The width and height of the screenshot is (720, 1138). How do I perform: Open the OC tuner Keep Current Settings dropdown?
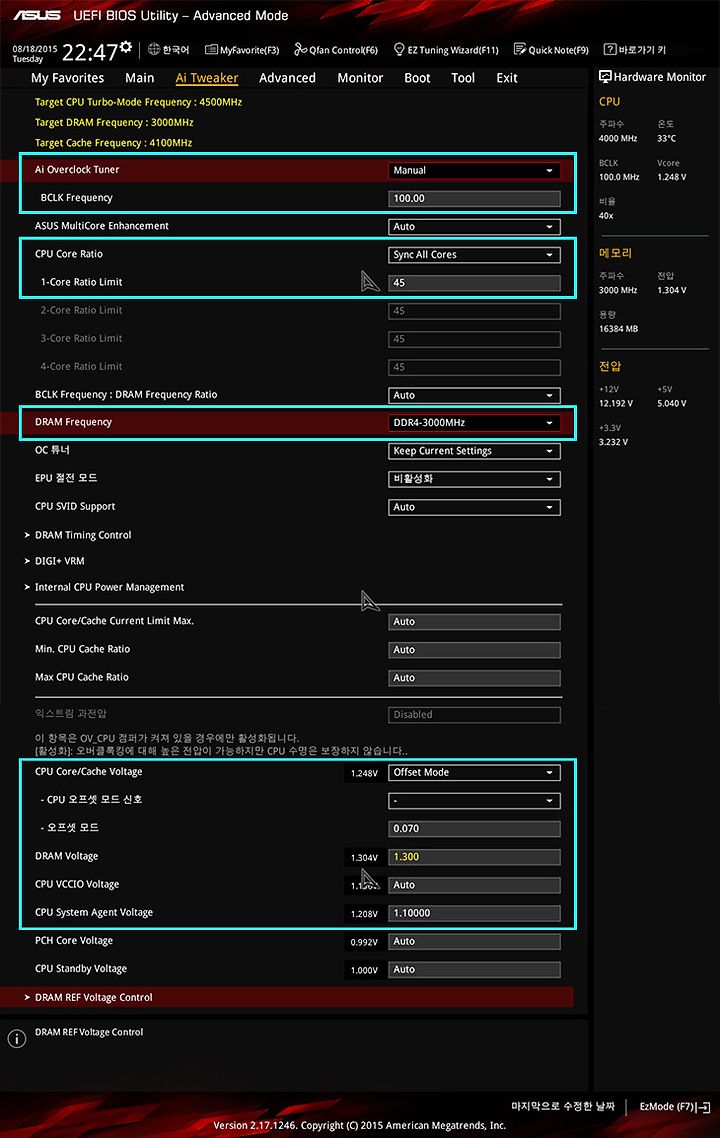[475, 451]
